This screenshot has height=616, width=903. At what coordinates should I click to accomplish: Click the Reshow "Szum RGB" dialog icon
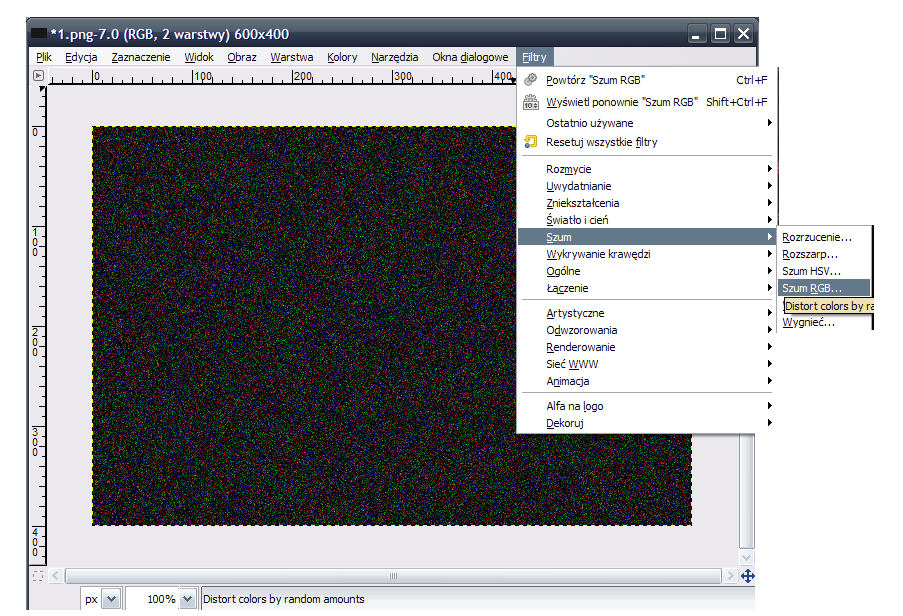pyautogui.click(x=531, y=102)
